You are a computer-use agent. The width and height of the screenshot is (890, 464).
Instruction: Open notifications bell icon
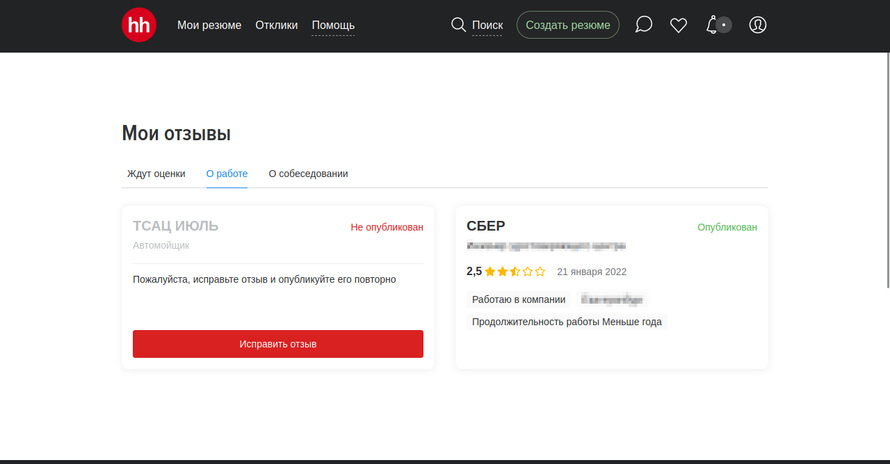pos(712,24)
